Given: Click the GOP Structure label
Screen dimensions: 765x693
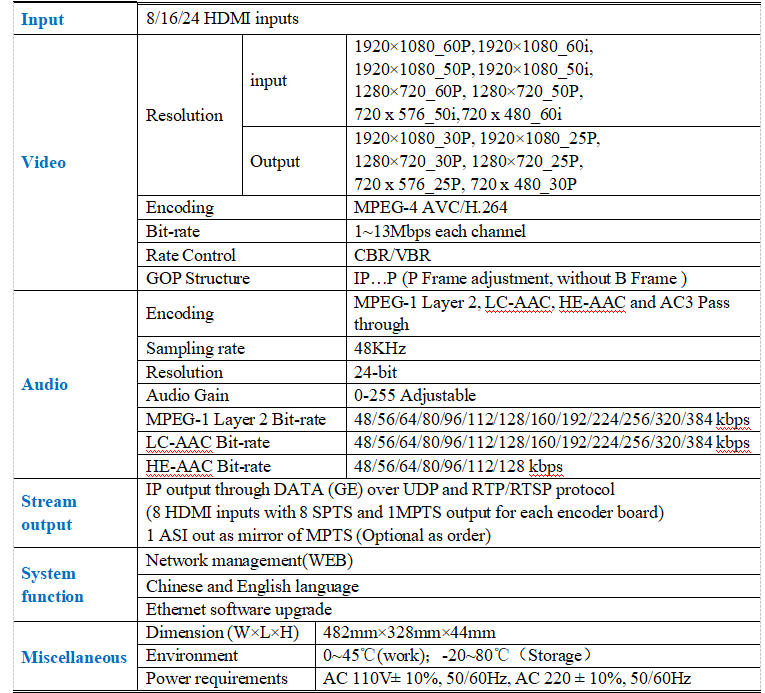Looking at the screenshot, I should pyautogui.click(x=198, y=278).
